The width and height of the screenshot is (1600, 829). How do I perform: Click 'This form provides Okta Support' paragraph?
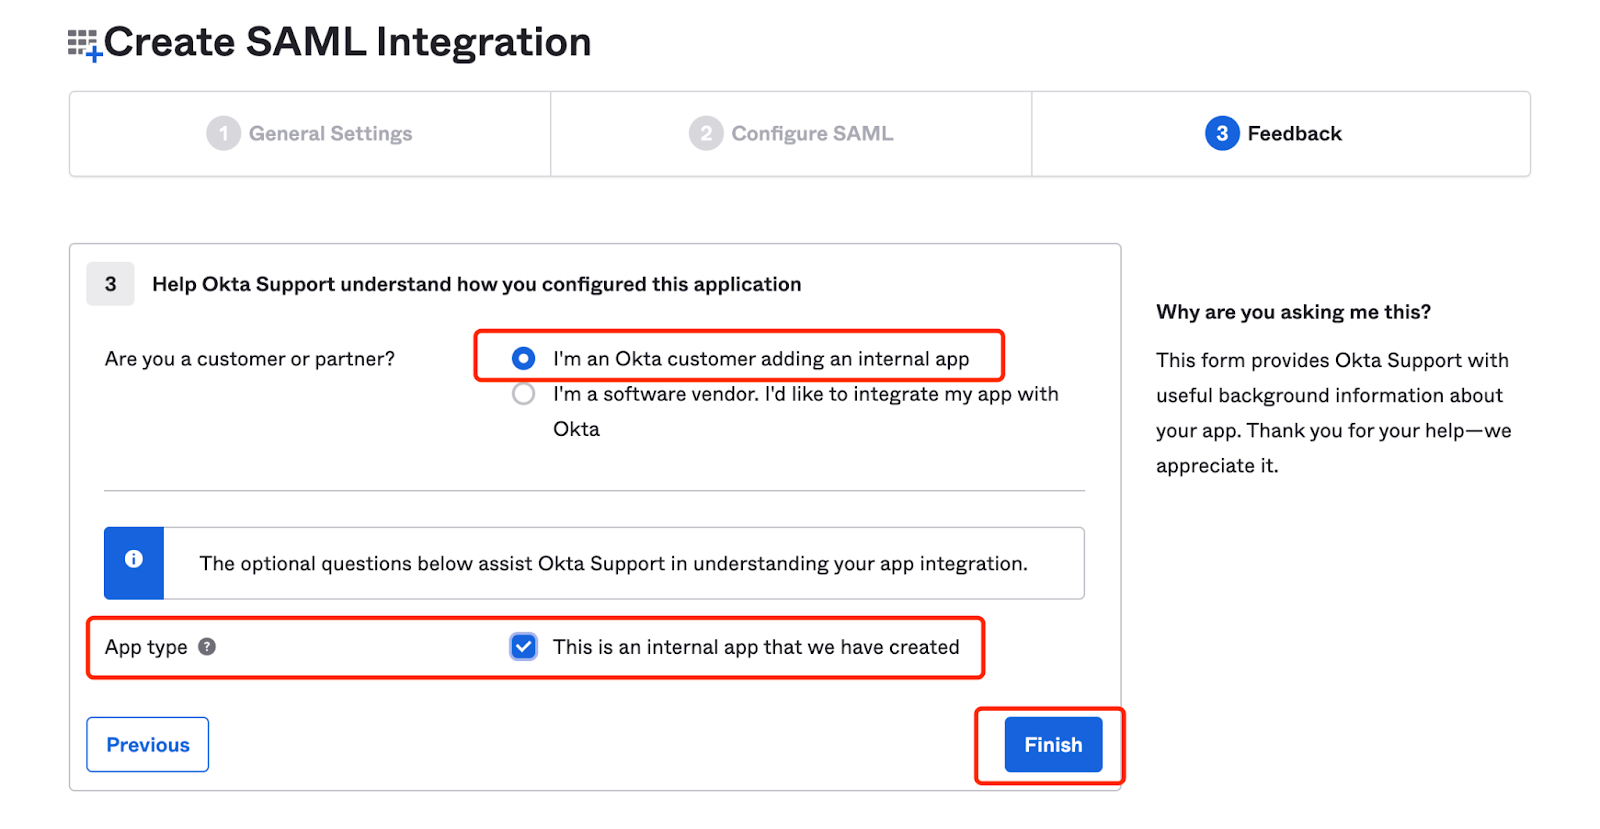coord(1334,413)
